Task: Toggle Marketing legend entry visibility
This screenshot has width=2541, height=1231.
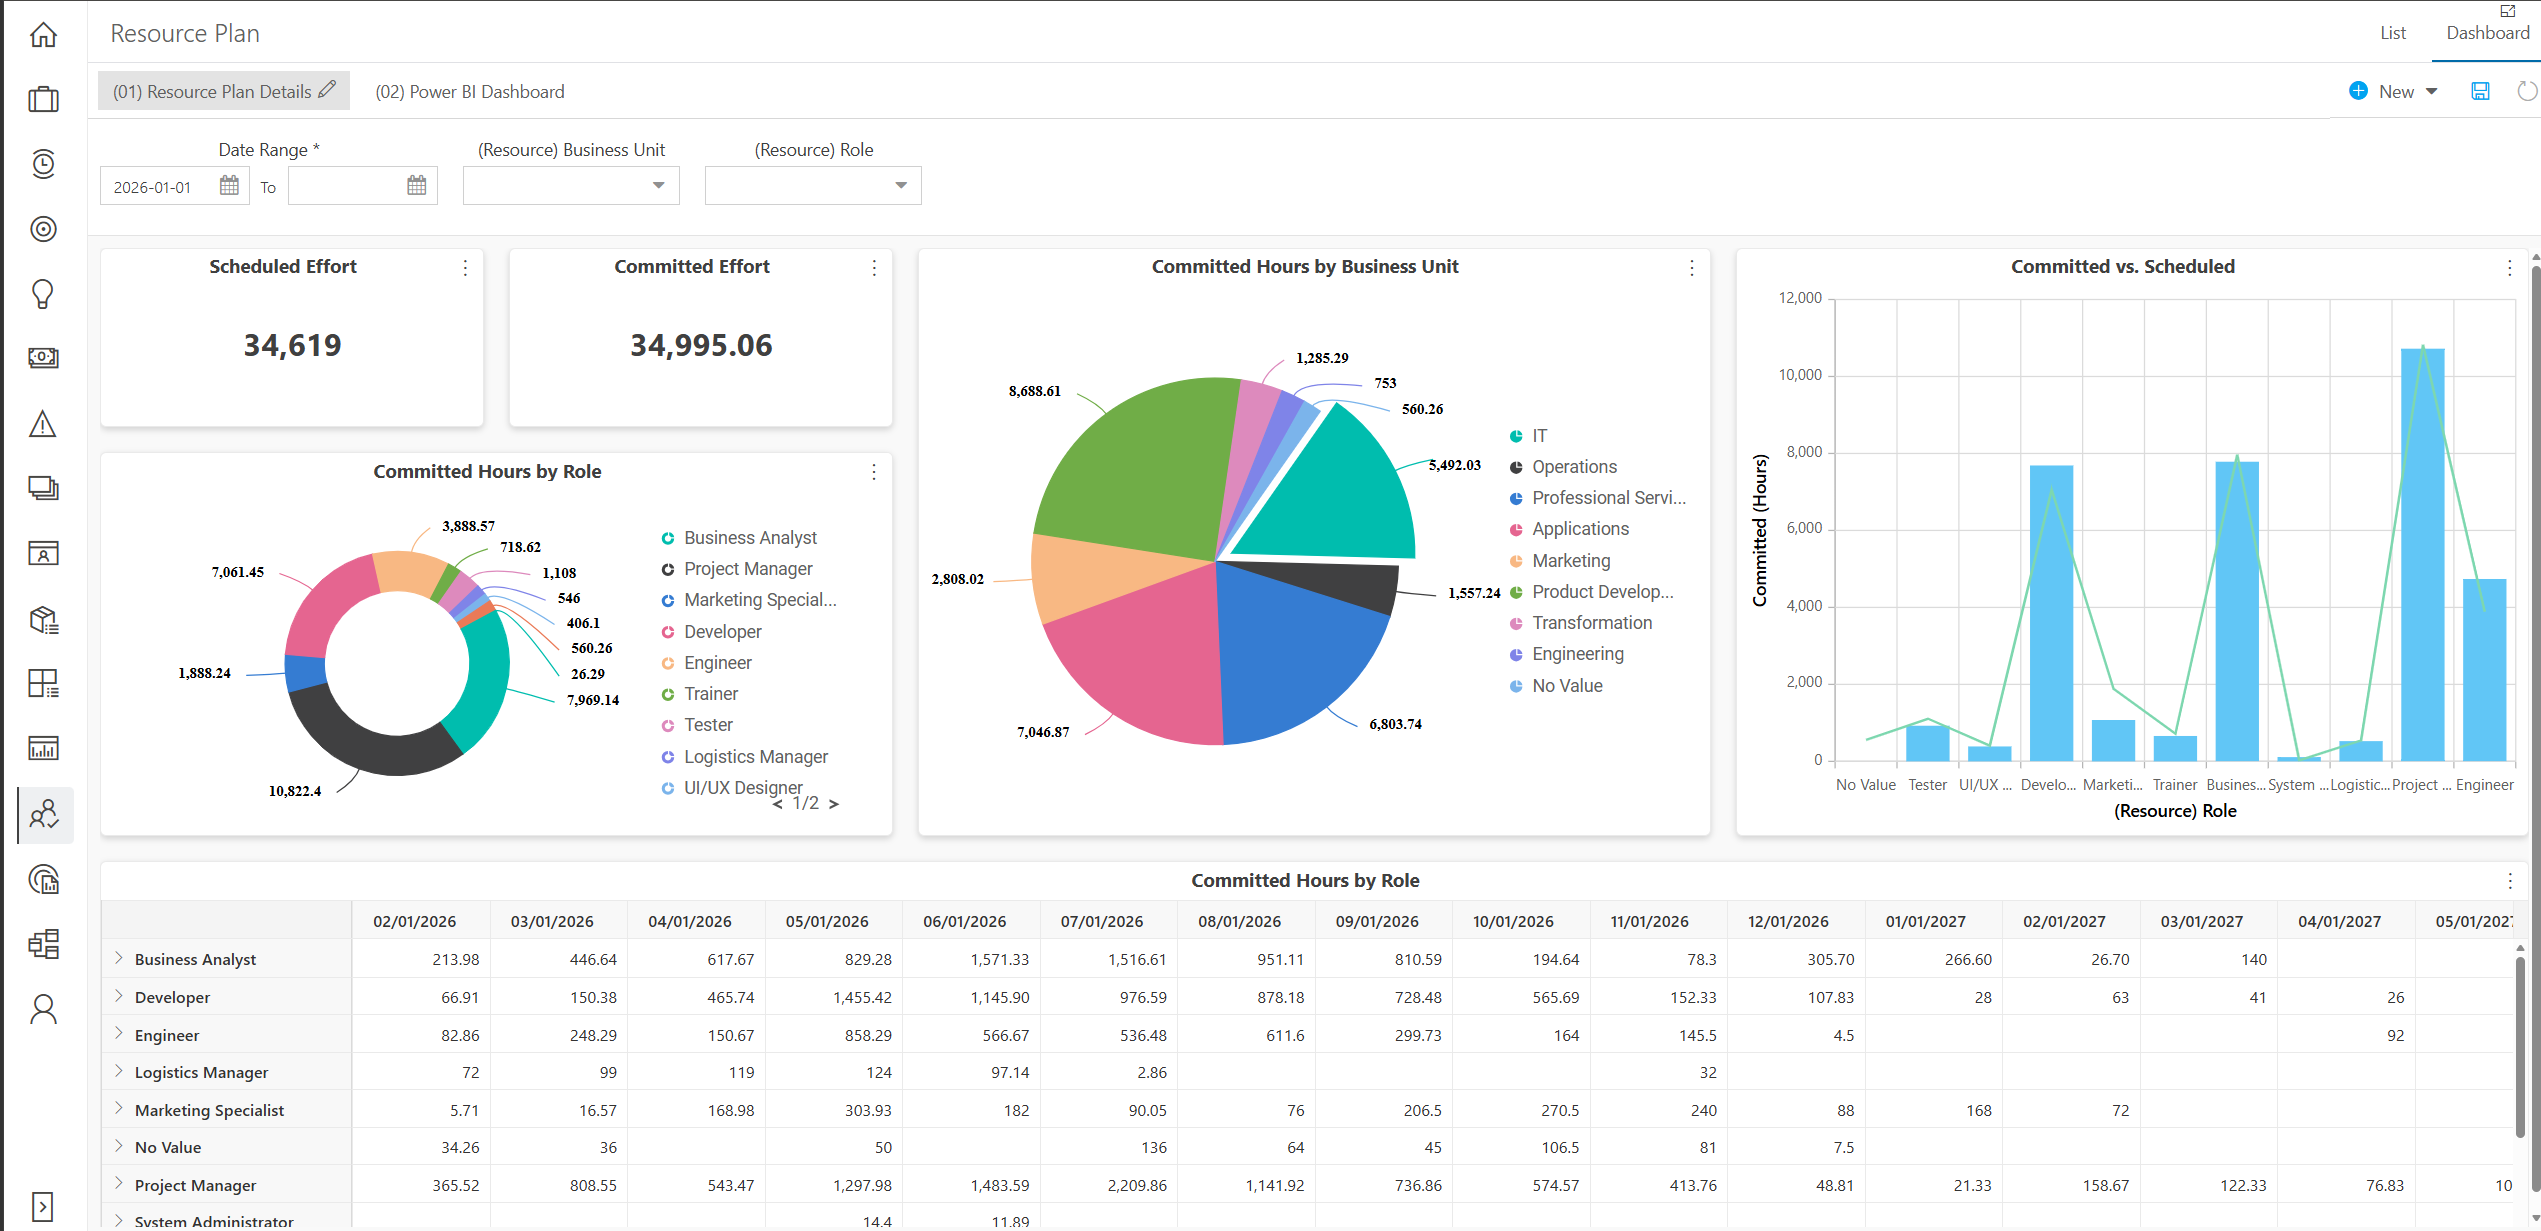Action: 1560,561
